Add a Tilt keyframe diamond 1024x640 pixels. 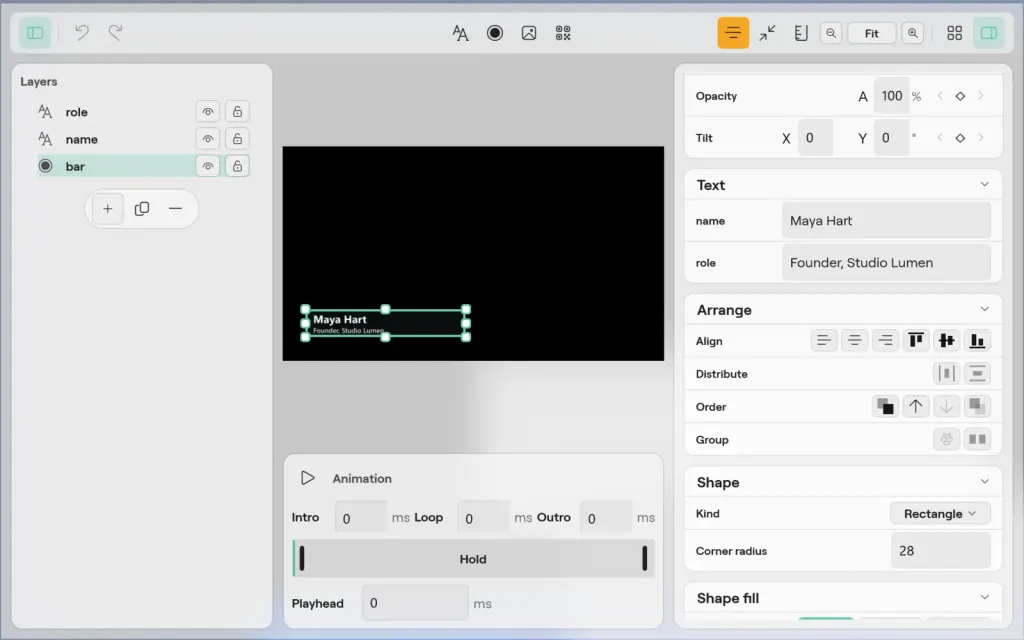click(960, 138)
